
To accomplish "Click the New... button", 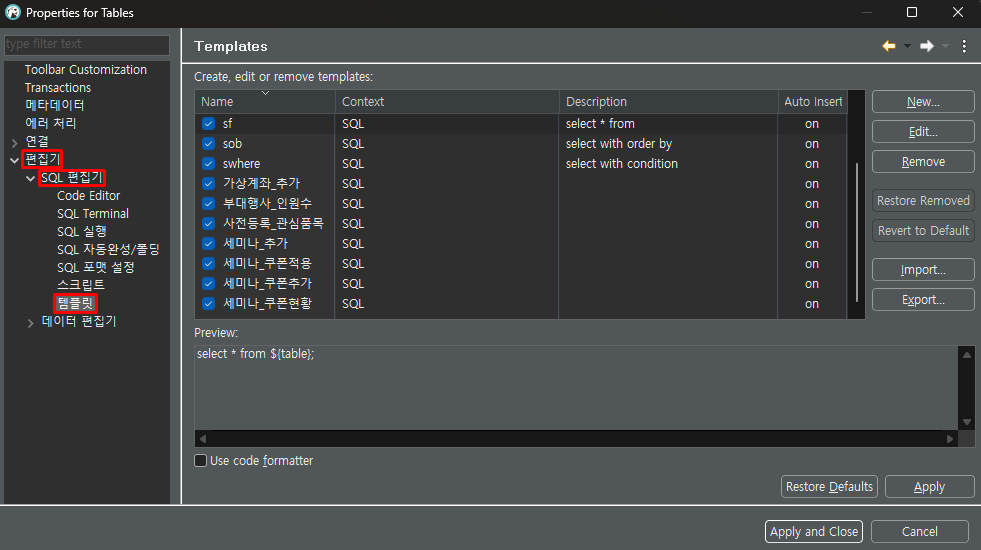I will tap(923, 101).
